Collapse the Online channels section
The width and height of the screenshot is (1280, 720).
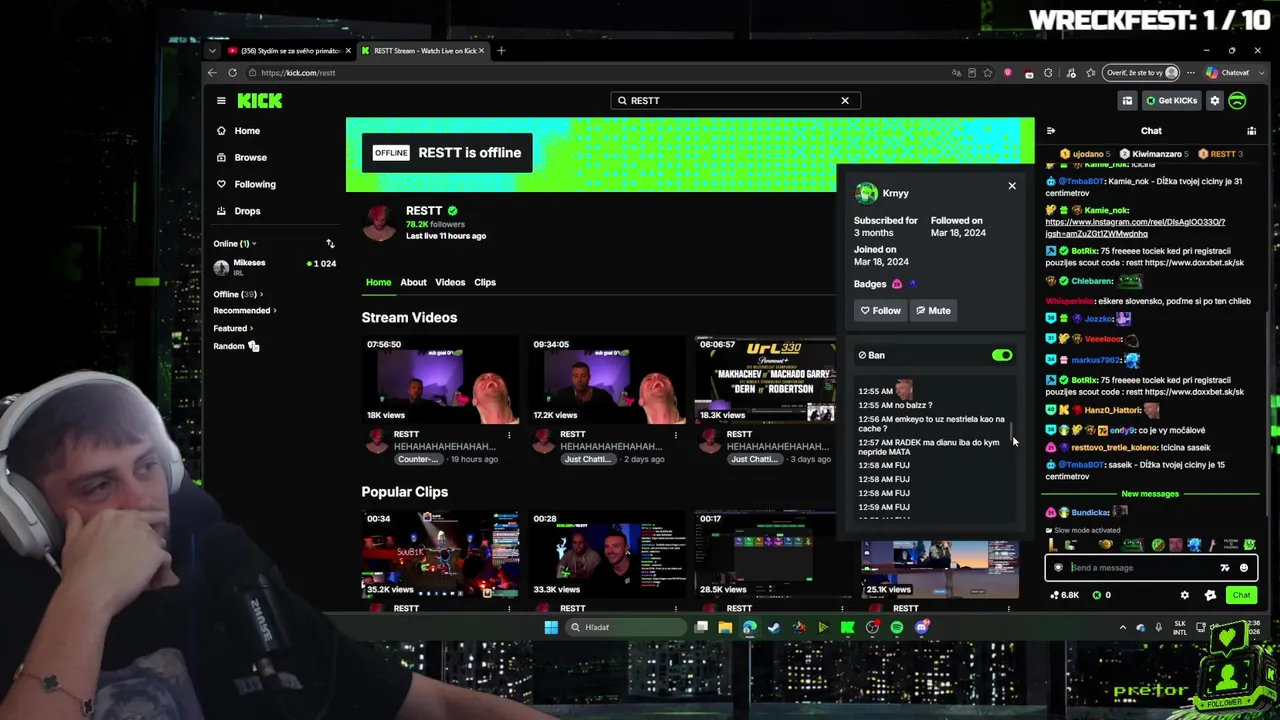click(x=235, y=244)
